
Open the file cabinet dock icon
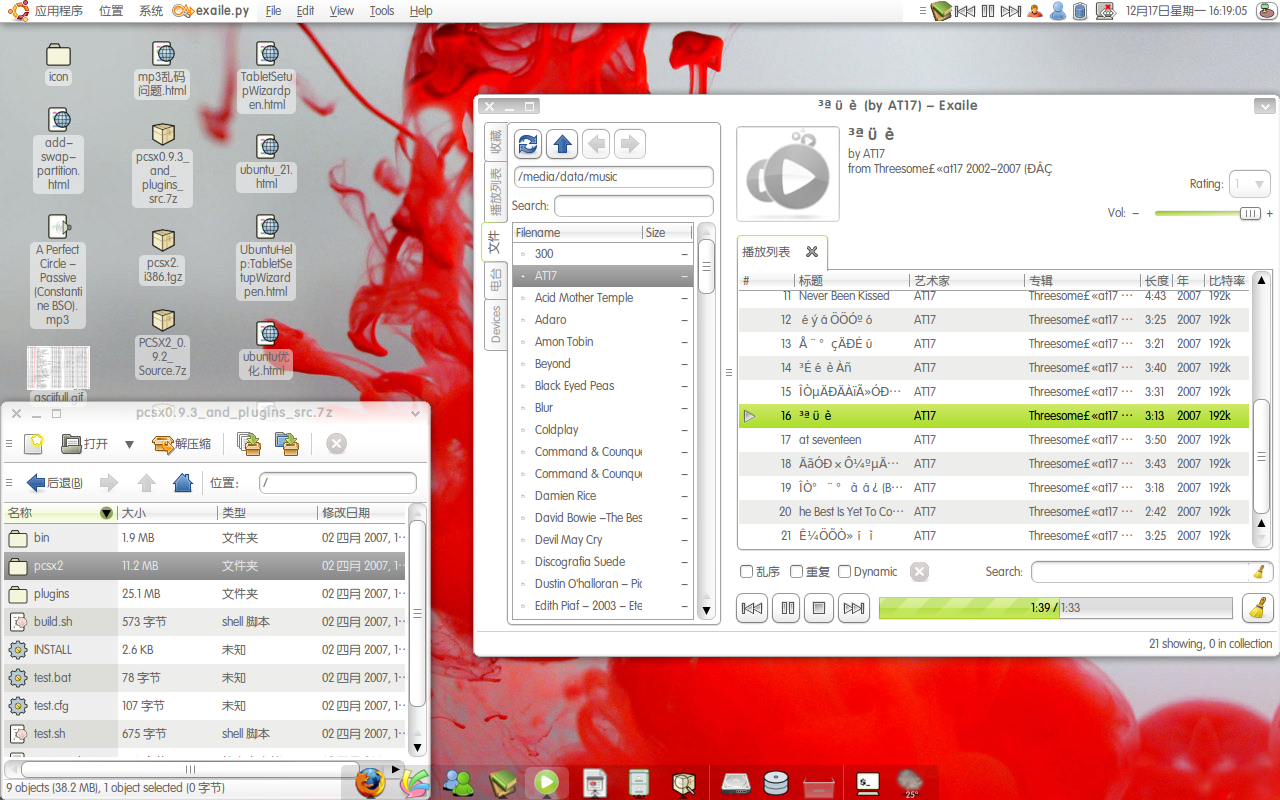pyautogui.click(x=638, y=782)
